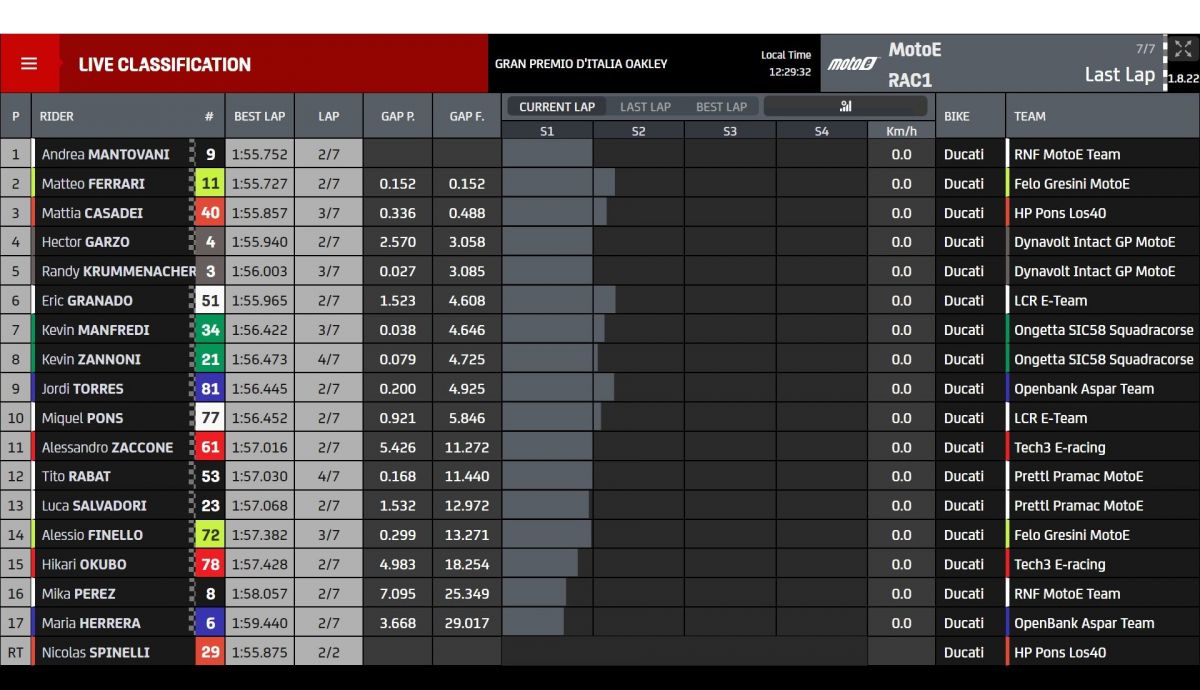1200x690 pixels.
Task: Select rider Mika PEREZ
Action: click(x=78, y=593)
